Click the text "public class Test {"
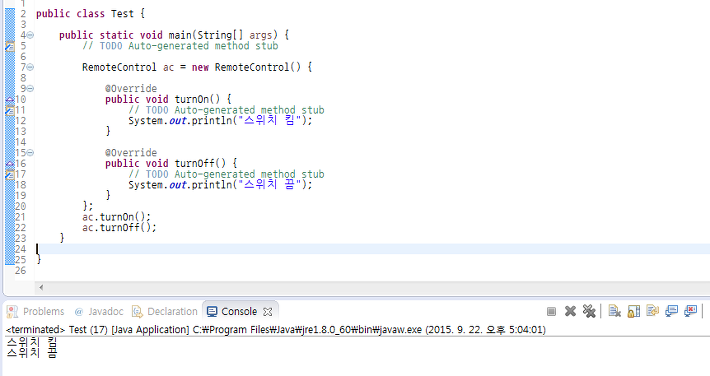 (91, 14)
